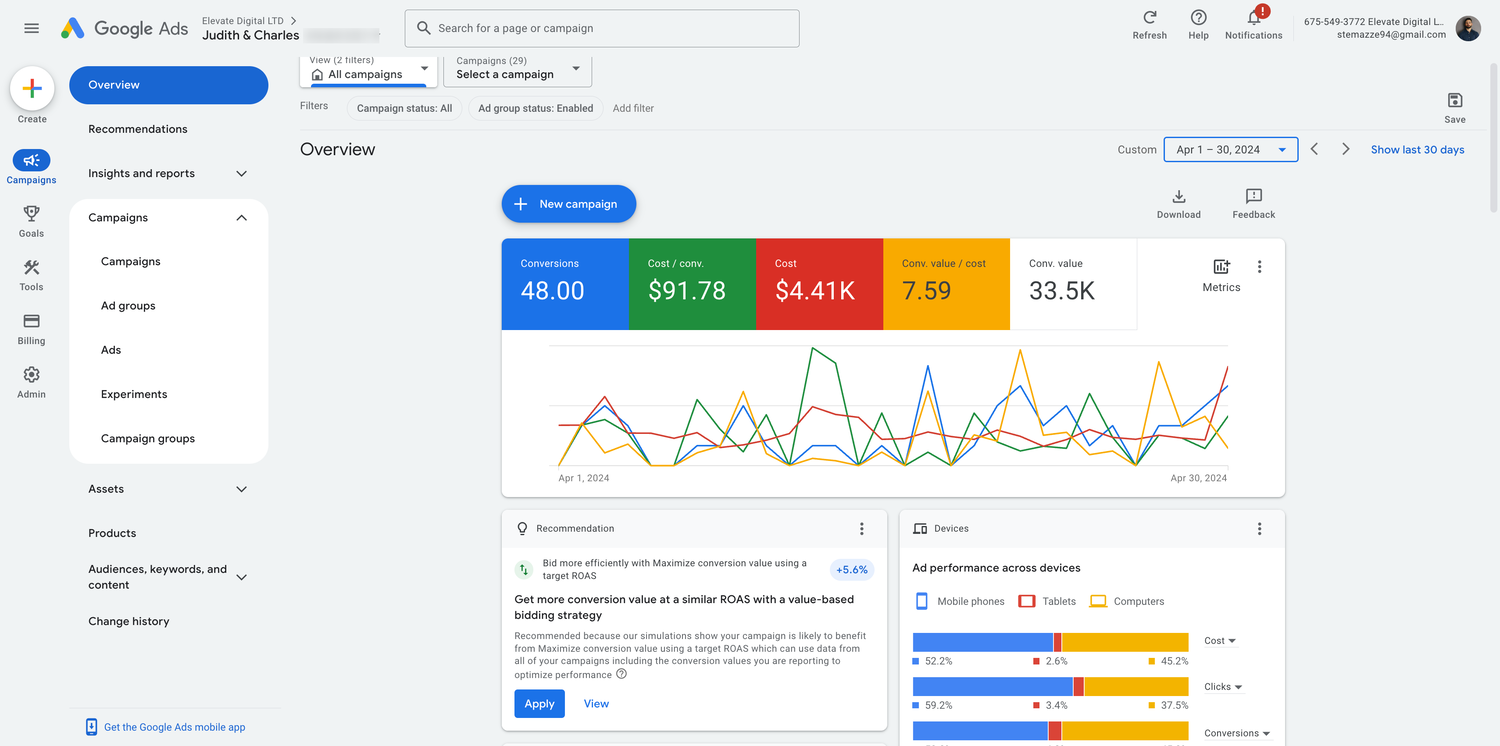Open the Cost metric dropdown in Devices
The image size is (1500, 746).
click(1220, 641)
